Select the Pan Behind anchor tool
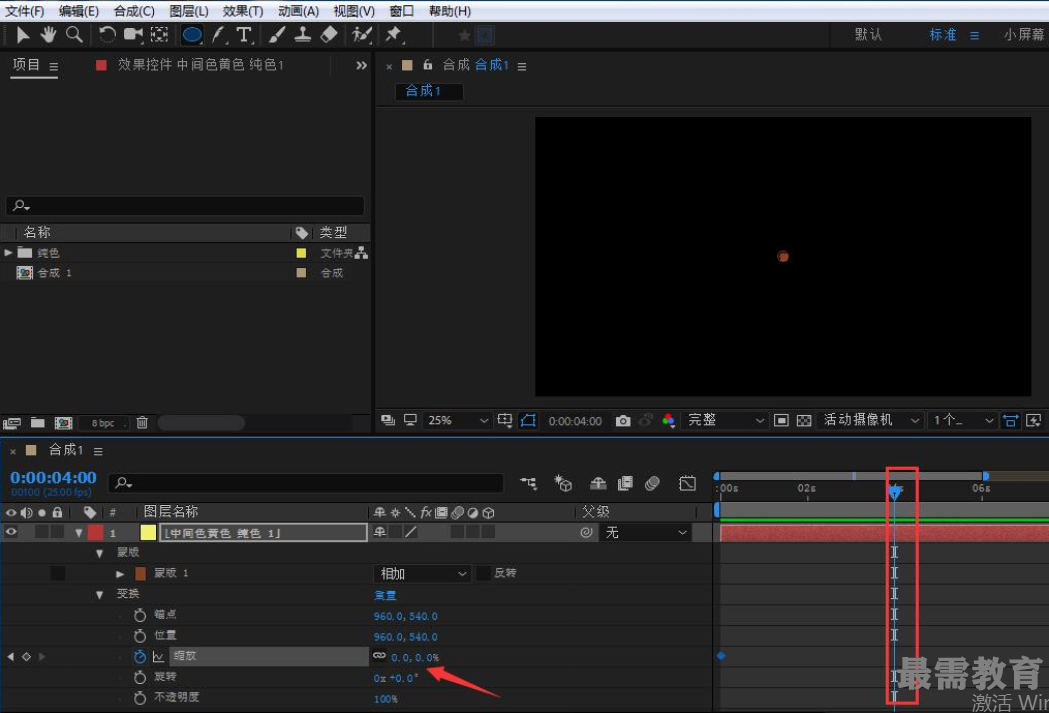The image size is (1049, 713). click(x=159, y=35)
